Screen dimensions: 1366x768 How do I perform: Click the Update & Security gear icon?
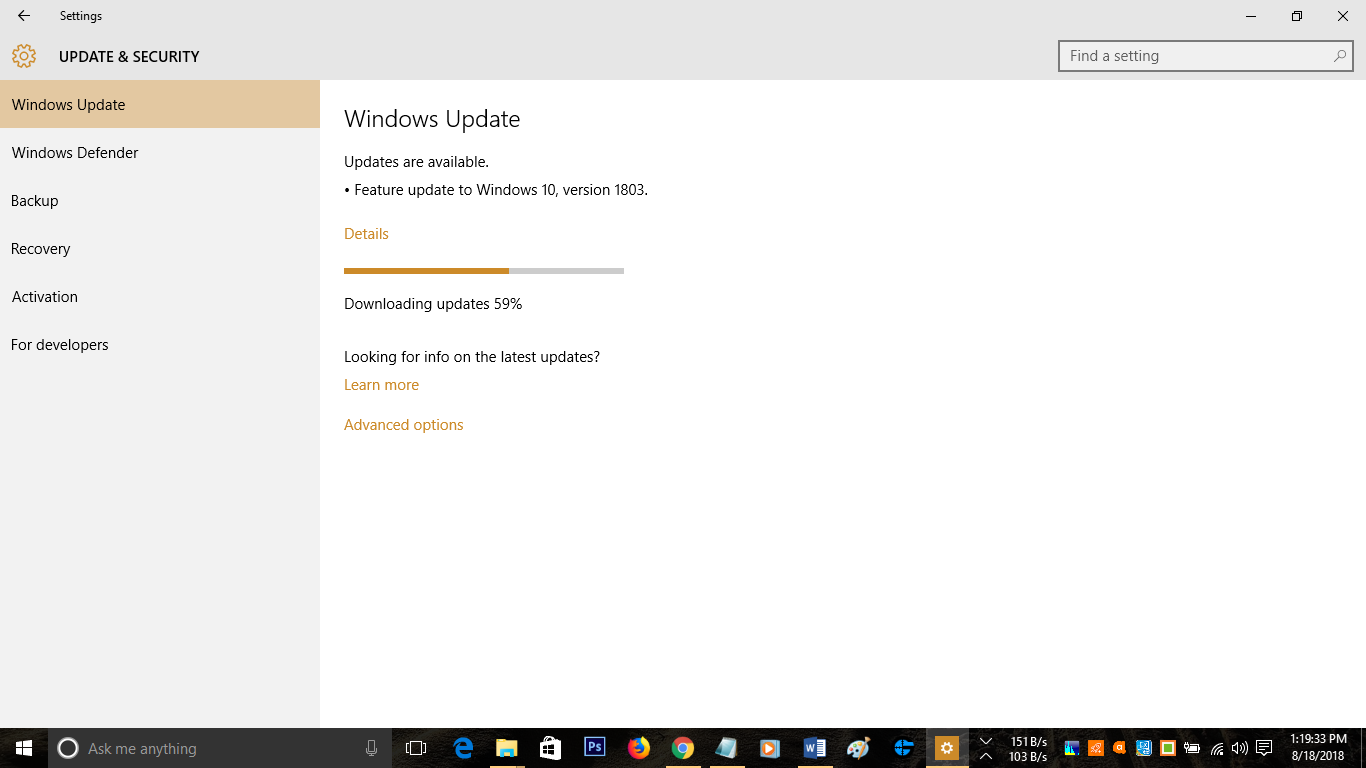point(24,56)
